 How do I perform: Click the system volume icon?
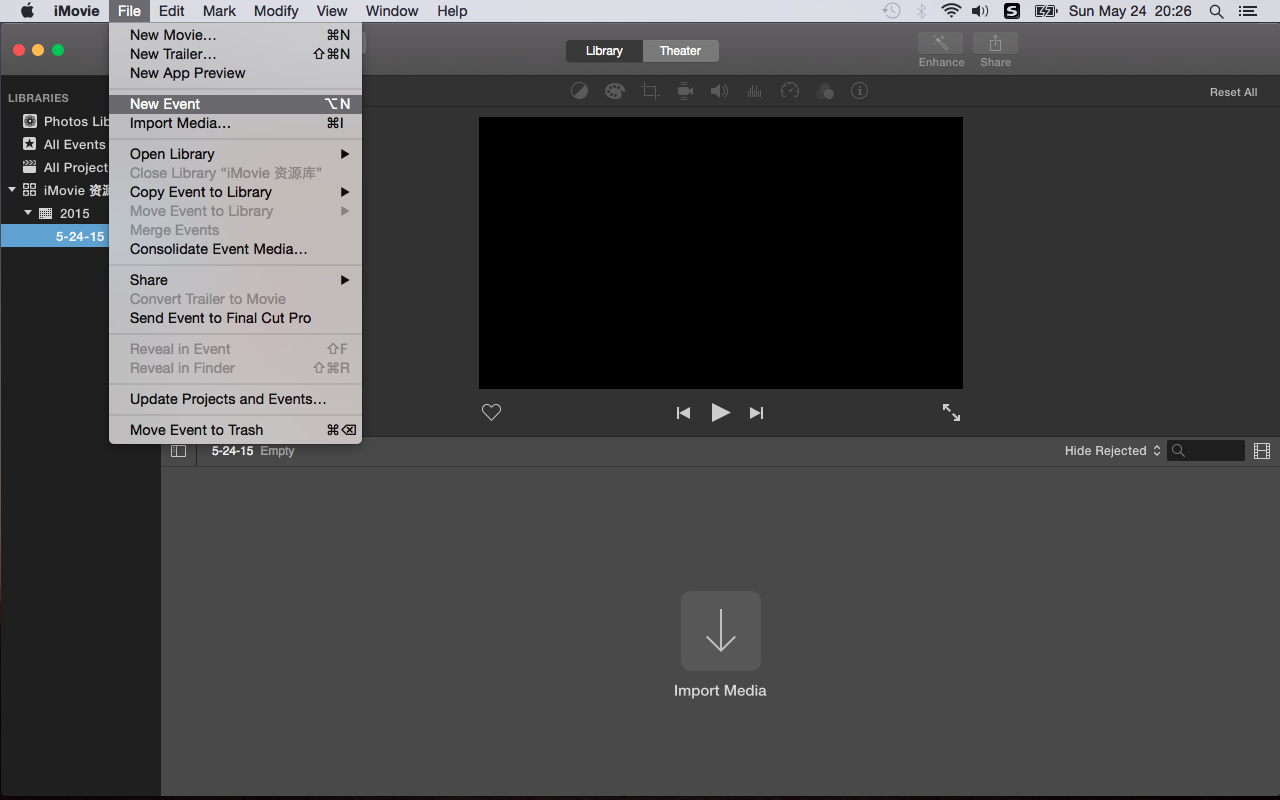(980, 11)
